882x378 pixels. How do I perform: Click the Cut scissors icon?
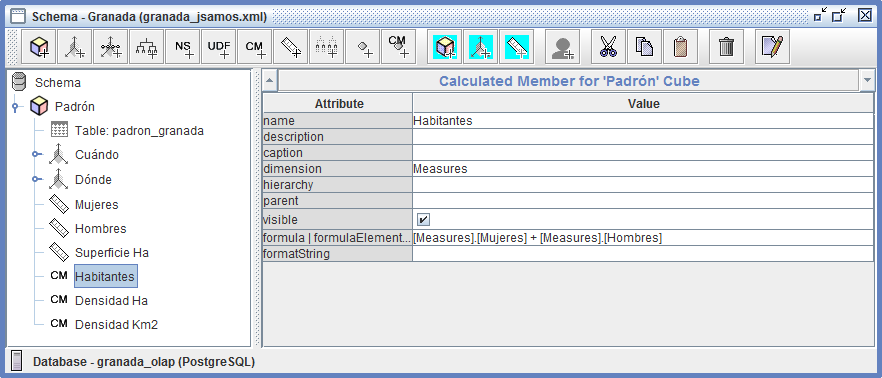point(609,46)
